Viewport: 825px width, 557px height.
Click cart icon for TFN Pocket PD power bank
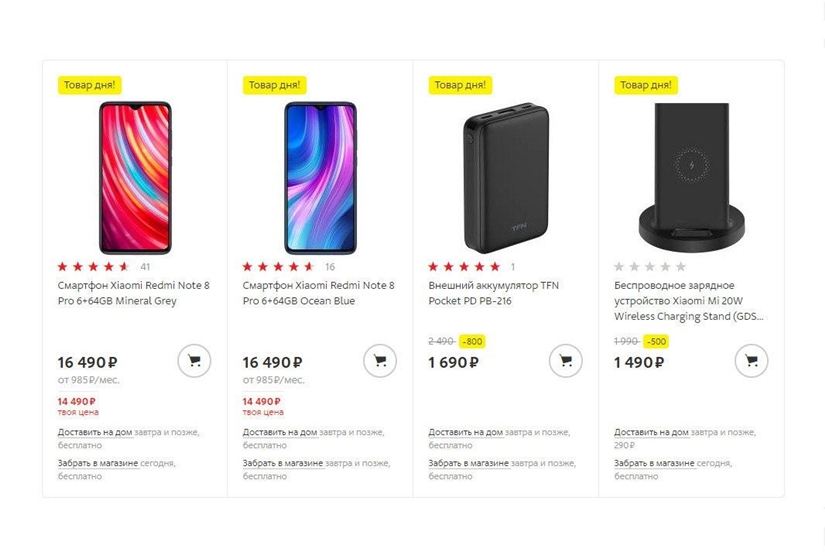tap(566, 361)
